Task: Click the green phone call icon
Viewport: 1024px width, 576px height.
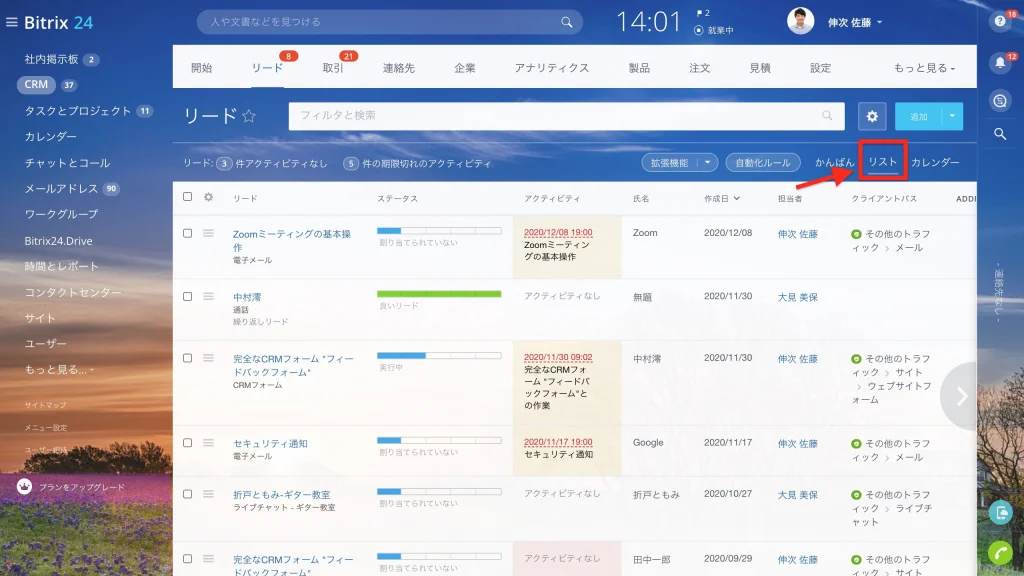Action: point(1000,553)
